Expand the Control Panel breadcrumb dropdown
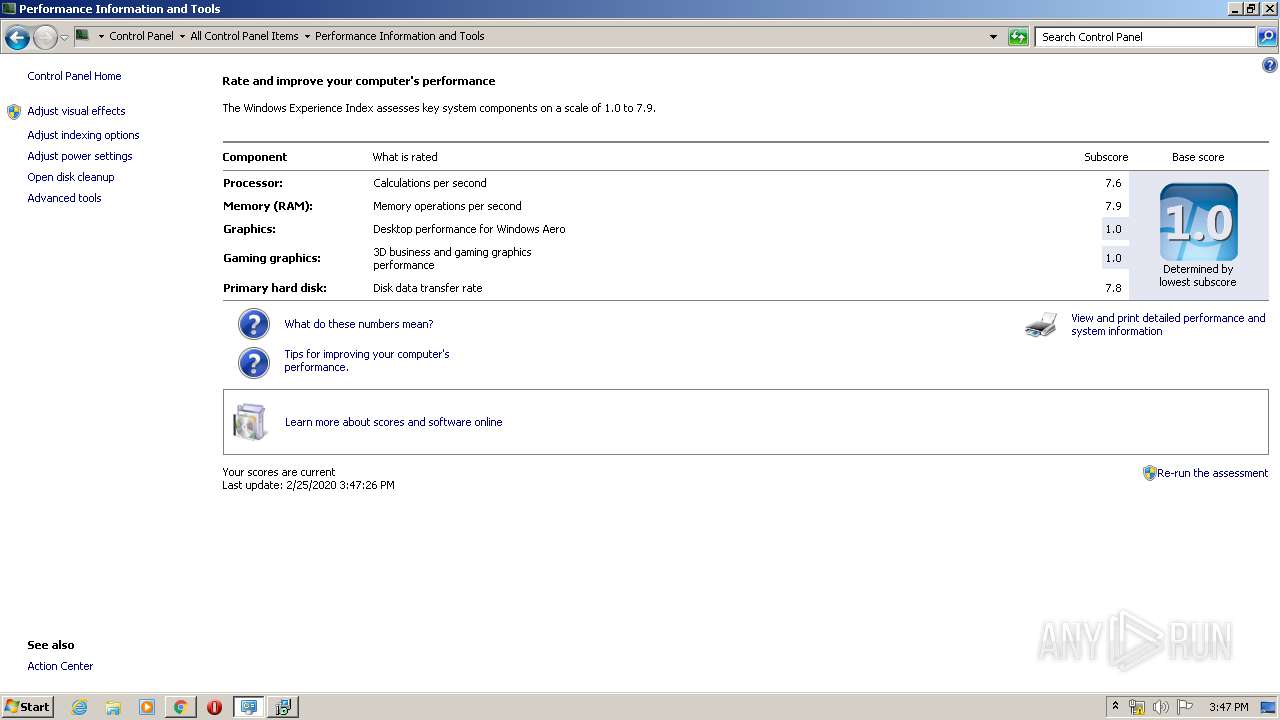This screenshot has width=1280, height=720. tap(182, 36)
